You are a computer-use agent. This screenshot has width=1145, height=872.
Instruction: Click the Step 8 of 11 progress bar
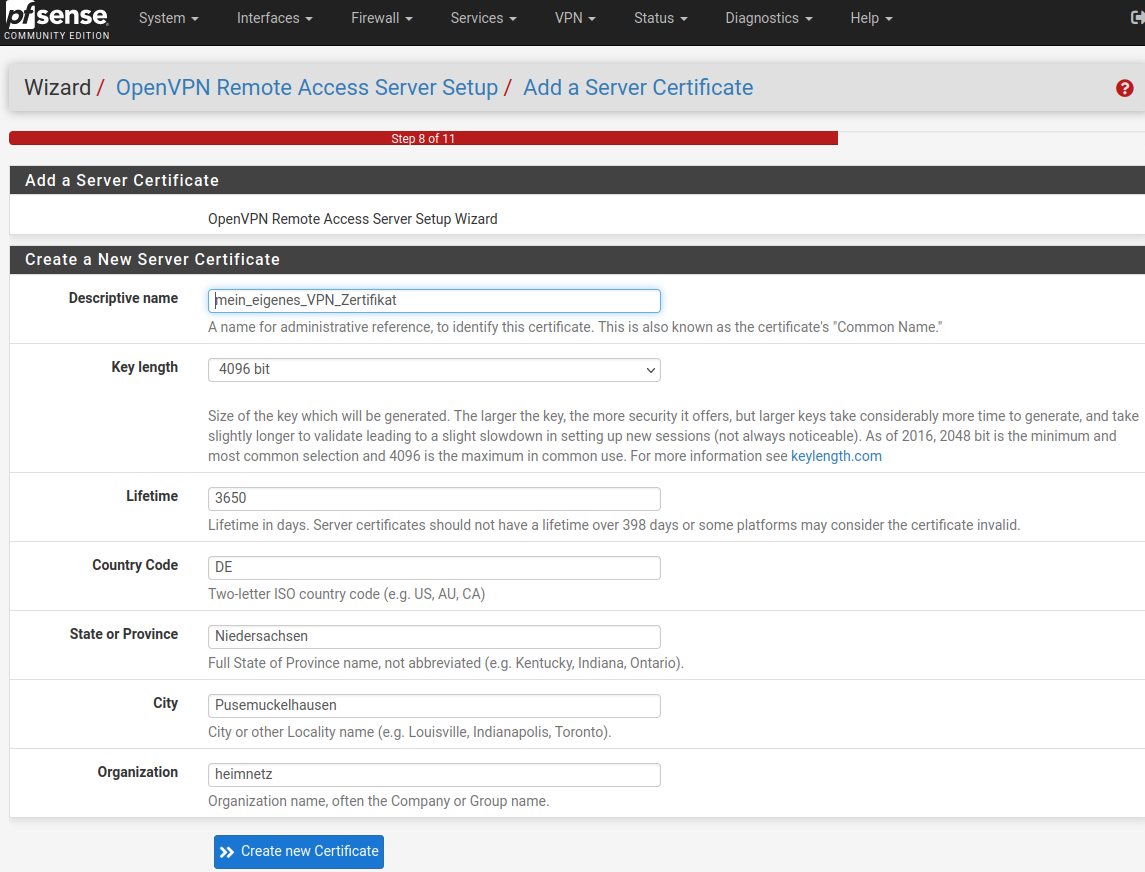point(424,138)
